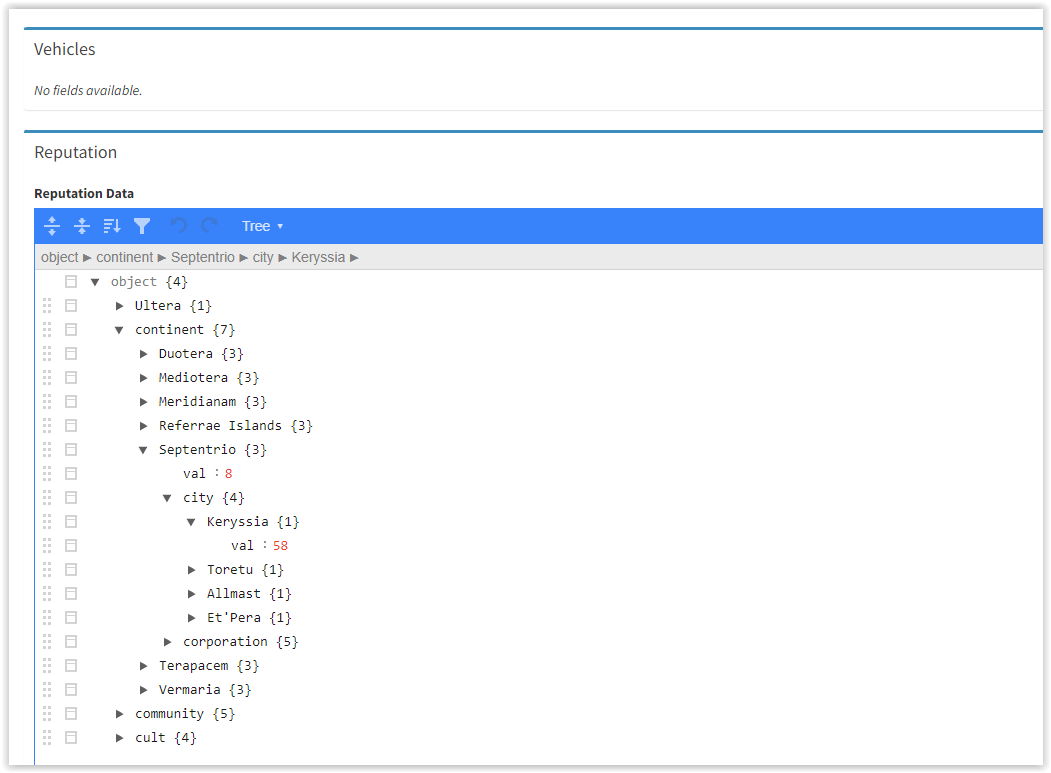The width and height of the screenshot is (1051, 773).
Task: Expand all fields in the JSON editor
Action: (52, 226)
